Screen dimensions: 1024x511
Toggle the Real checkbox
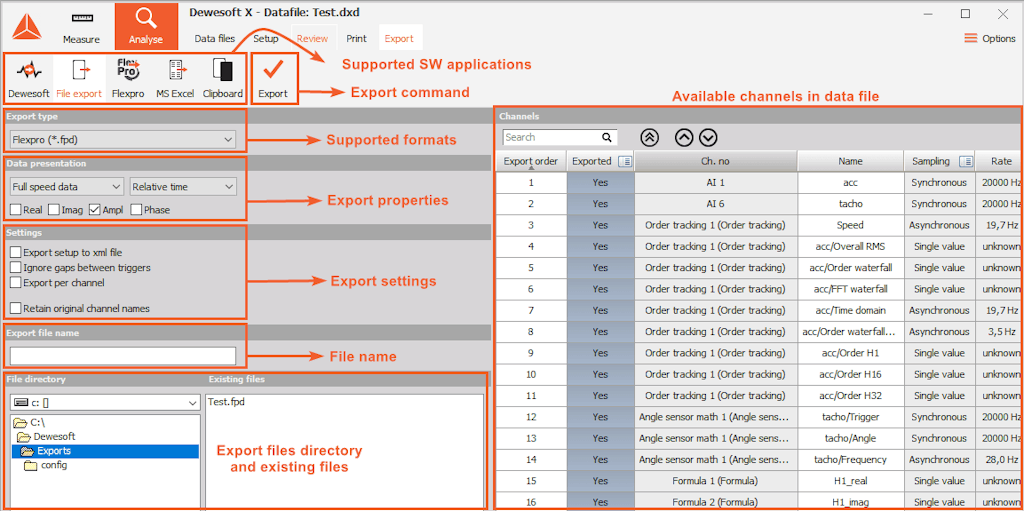point(16,210)
